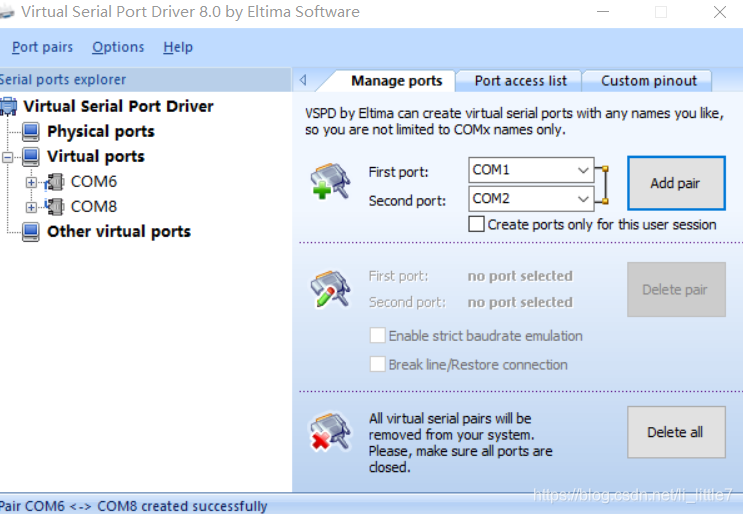Select the Physical ports tree item
This screenshot has height=514, width=743.
point(100,131)
